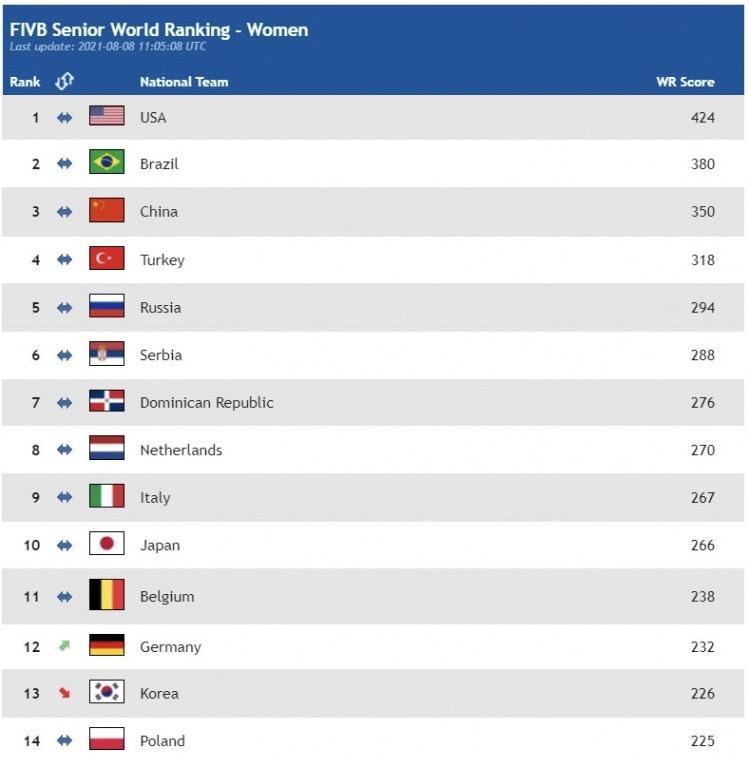Screen dimensions: 749x757
Task: Open the China team link
Action: [158, 211]
